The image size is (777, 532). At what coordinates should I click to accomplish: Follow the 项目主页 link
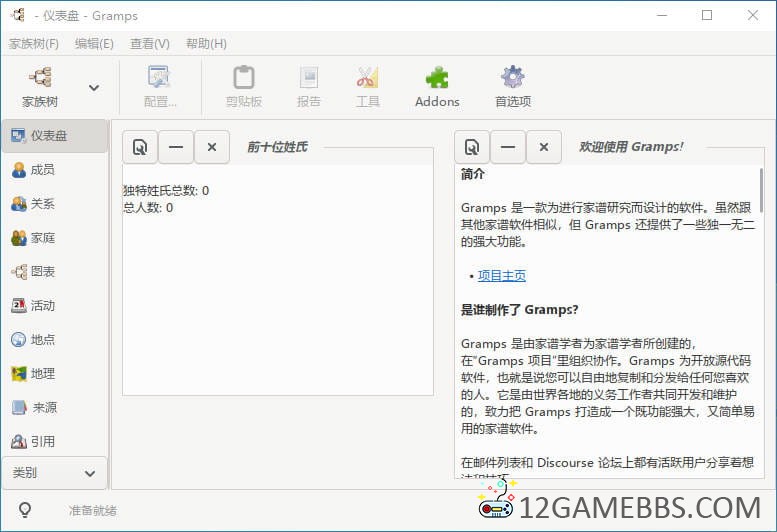[x=501, y=276]
